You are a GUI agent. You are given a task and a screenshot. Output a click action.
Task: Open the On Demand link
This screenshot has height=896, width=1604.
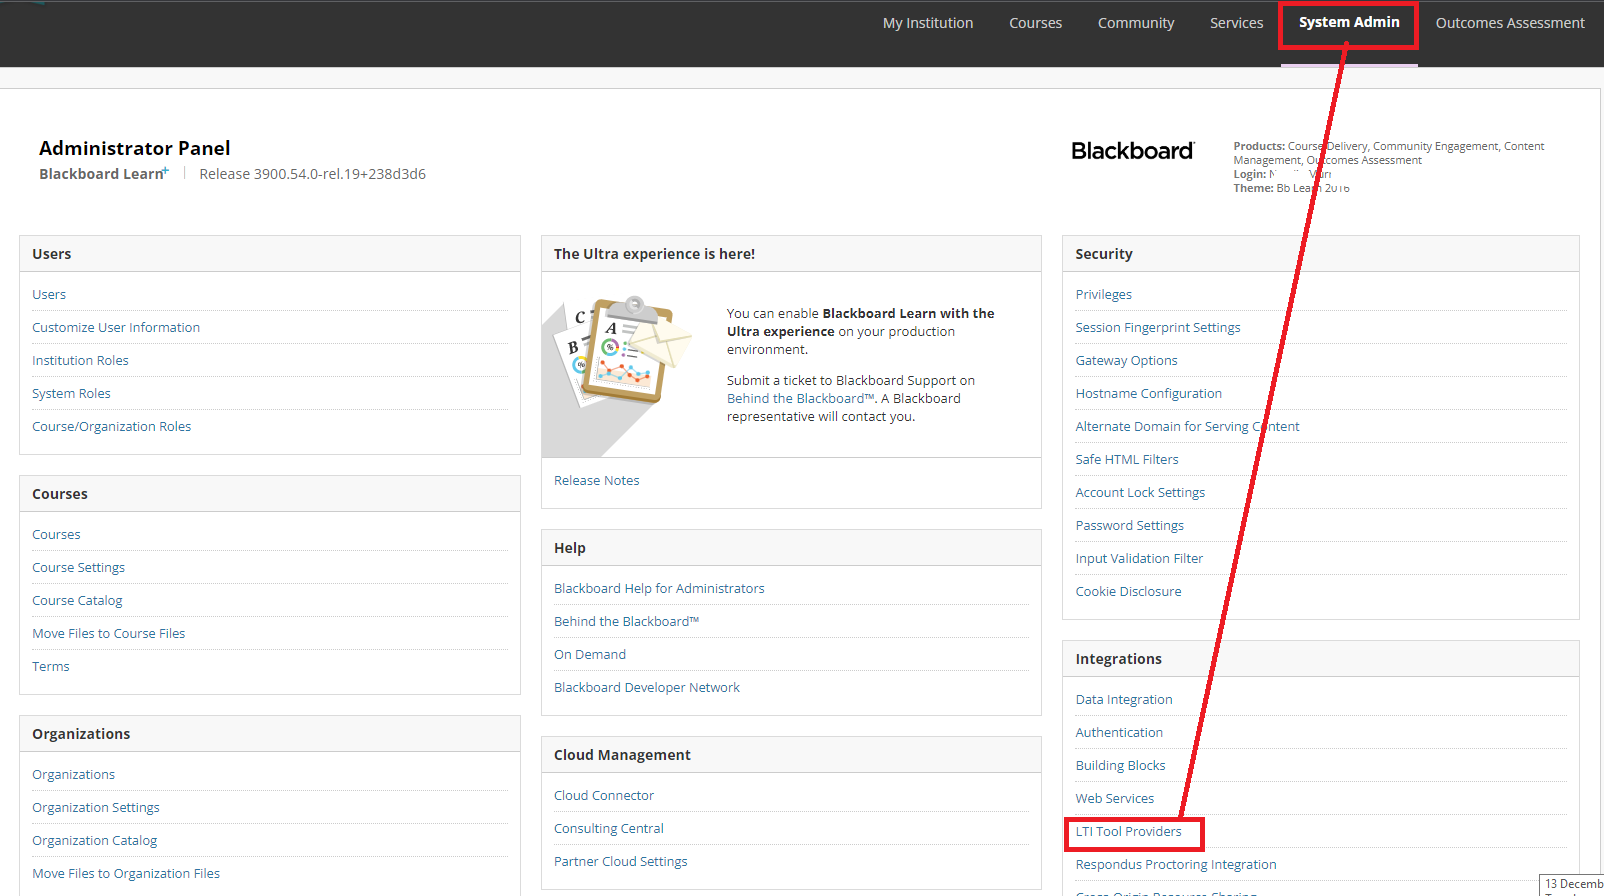point(590,655)
